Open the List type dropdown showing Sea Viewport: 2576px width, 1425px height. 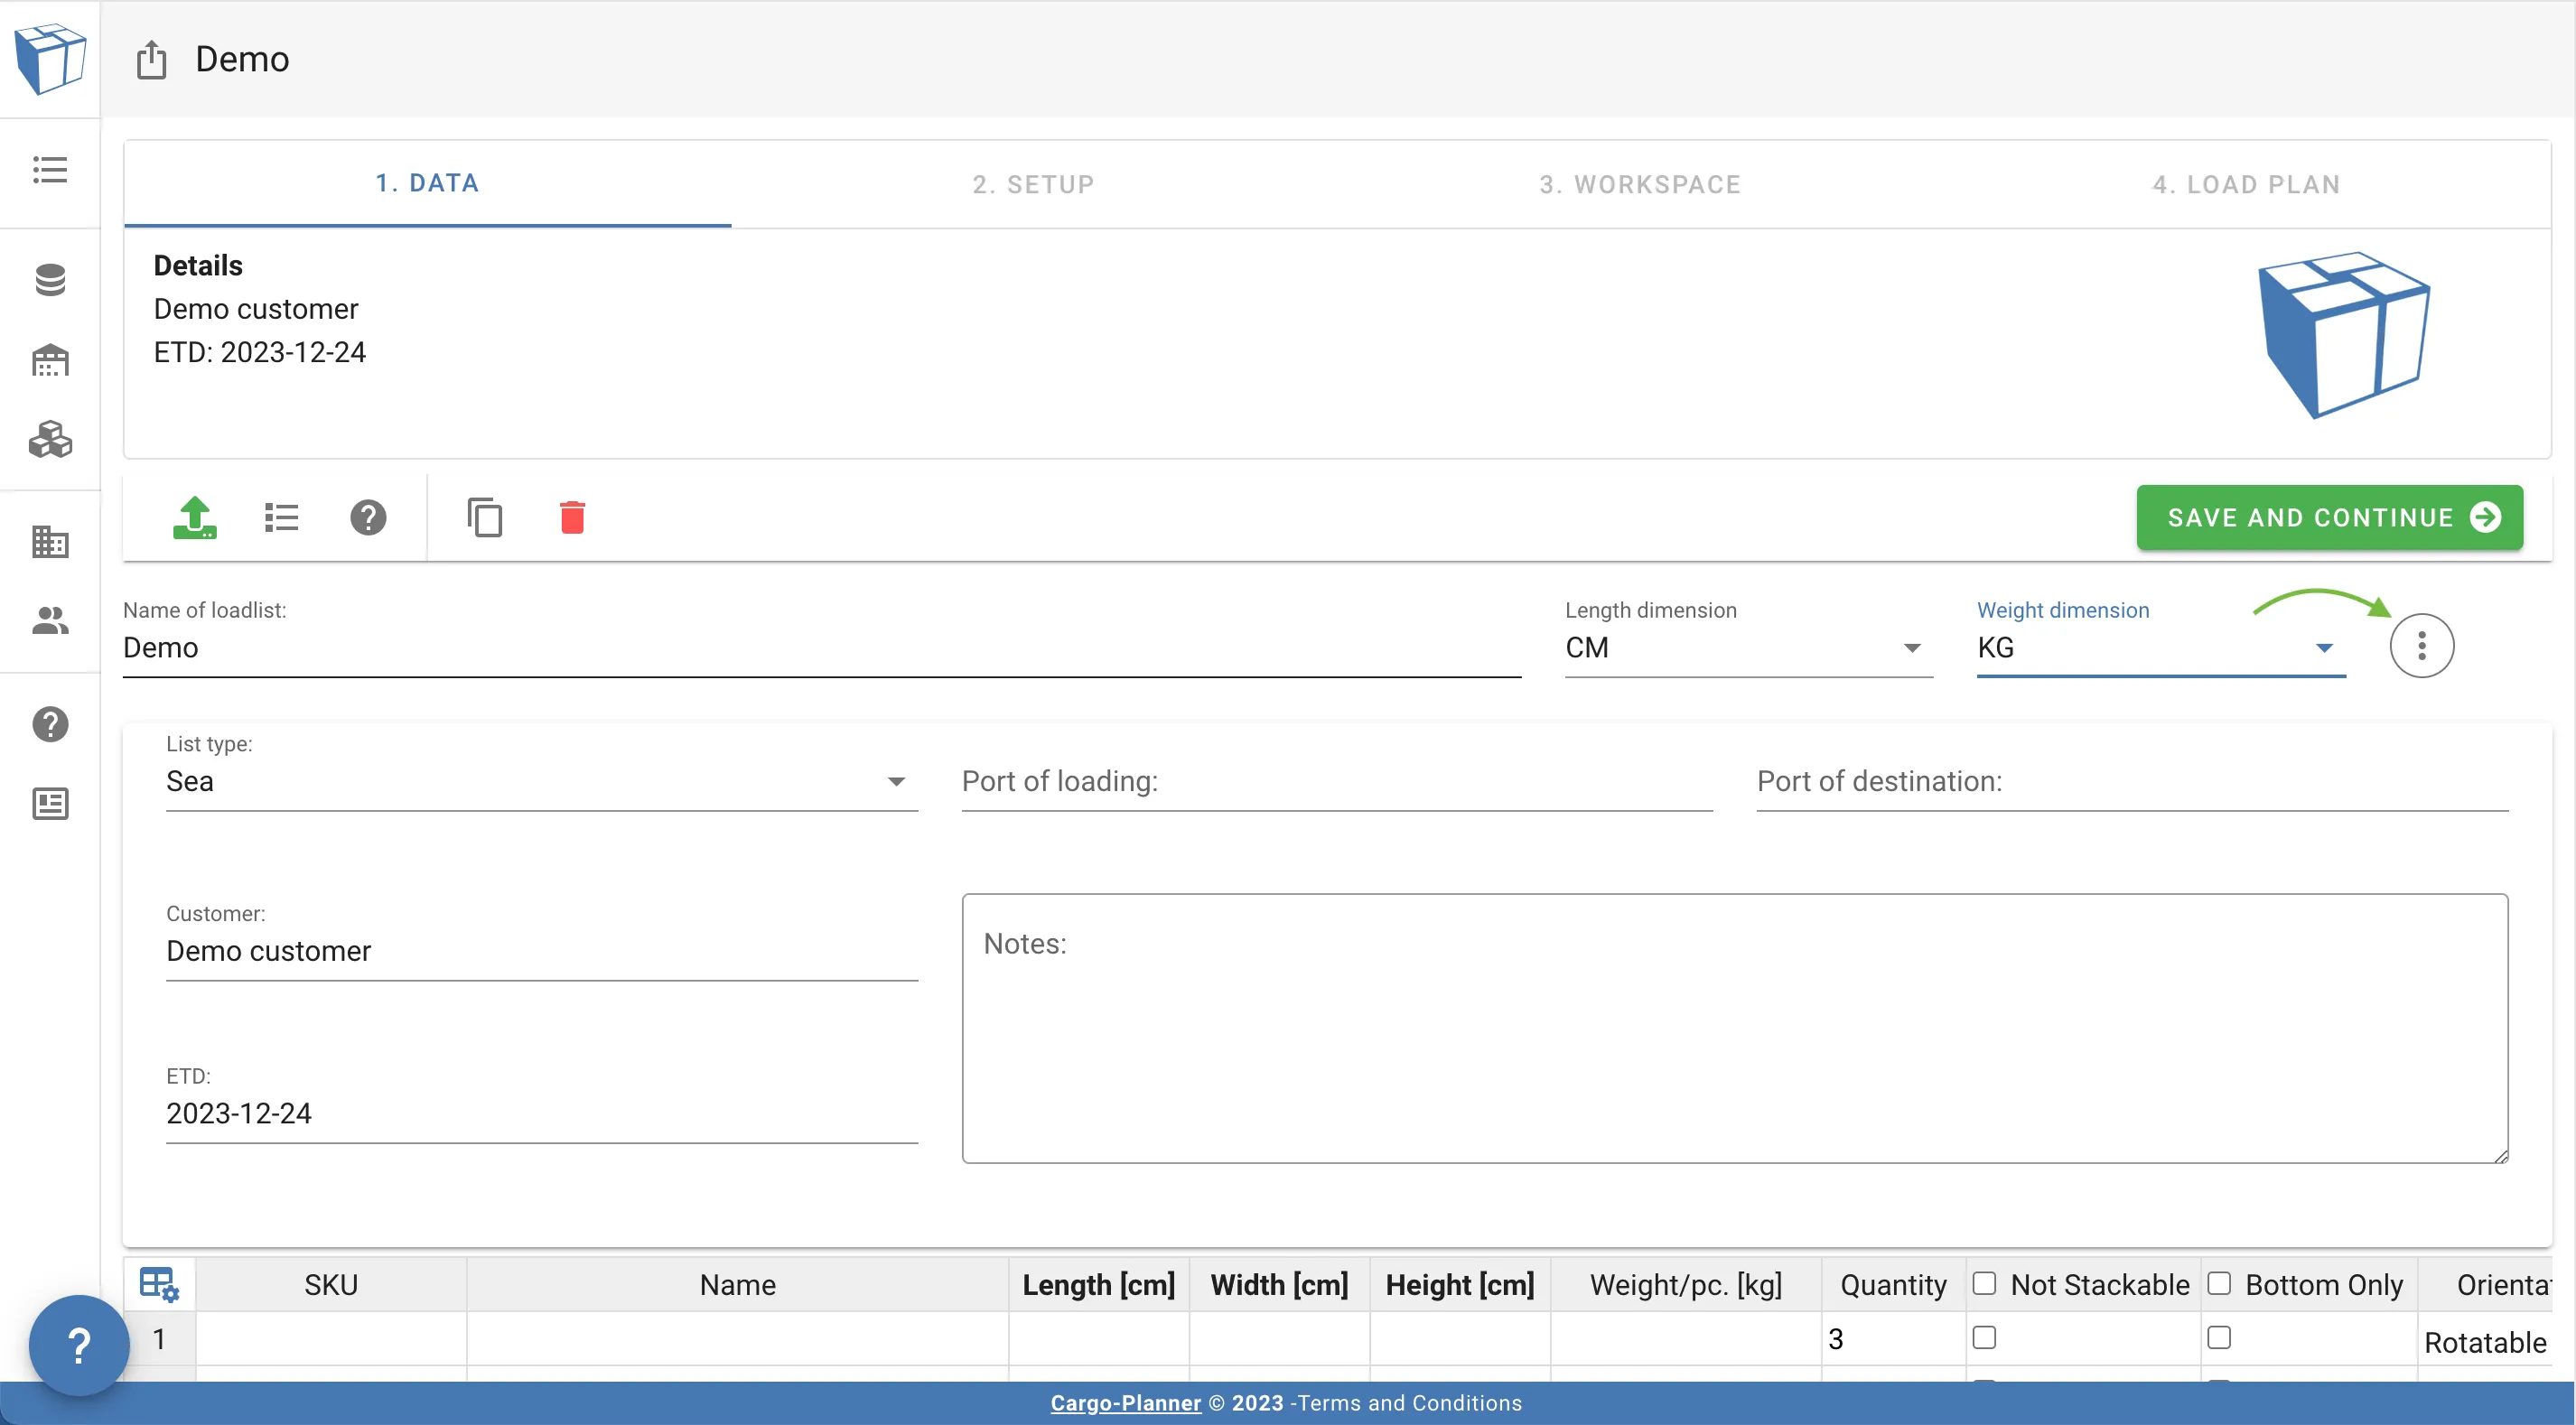click(895, 781)
